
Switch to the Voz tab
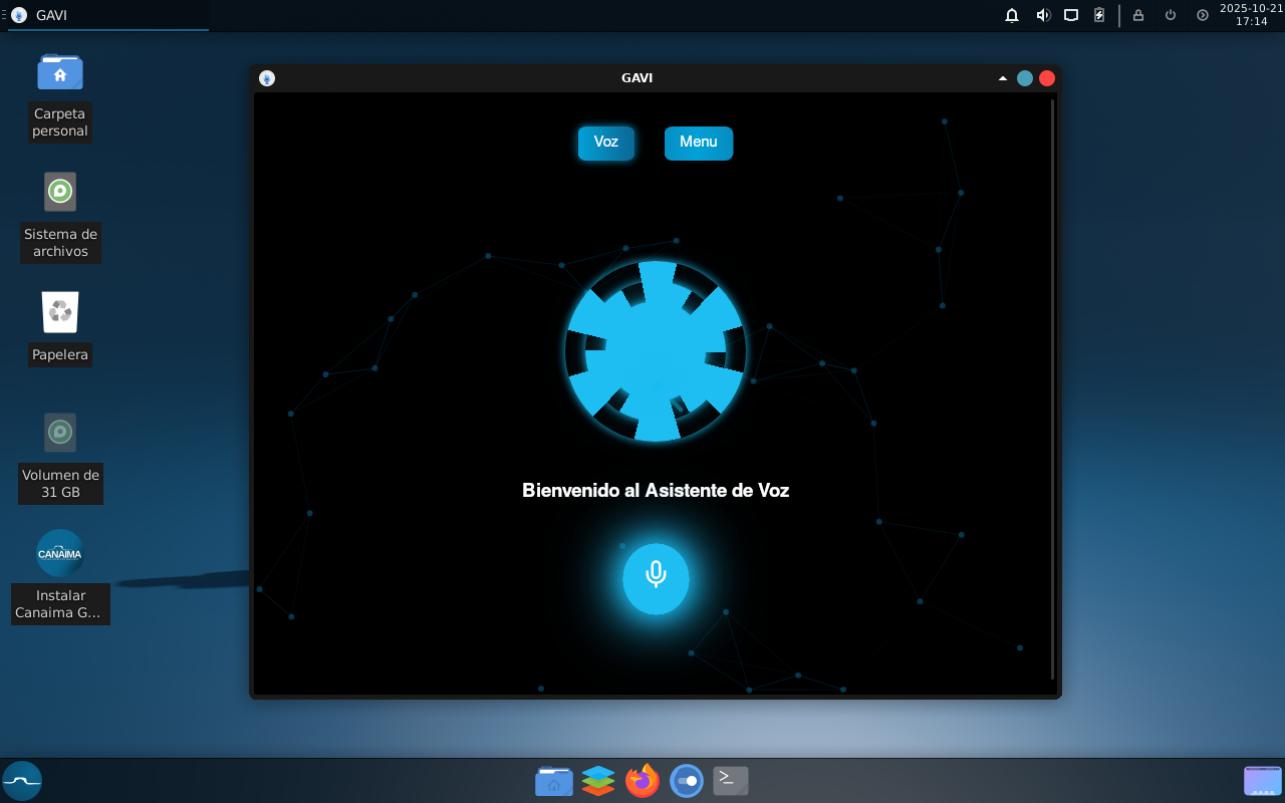606,143
